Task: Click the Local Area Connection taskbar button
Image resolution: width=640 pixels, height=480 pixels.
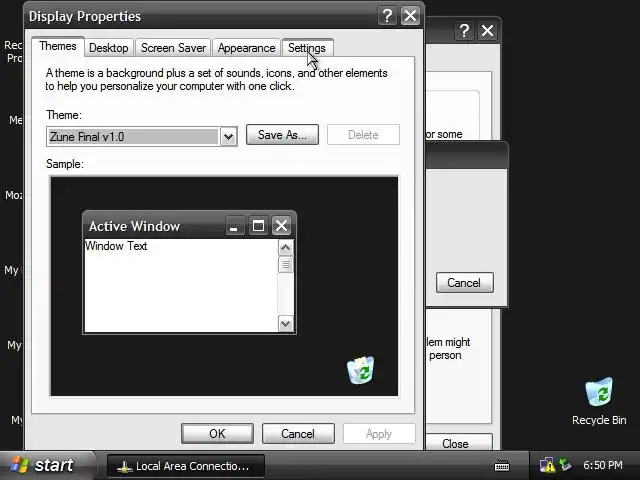Action: pos(185,466)
